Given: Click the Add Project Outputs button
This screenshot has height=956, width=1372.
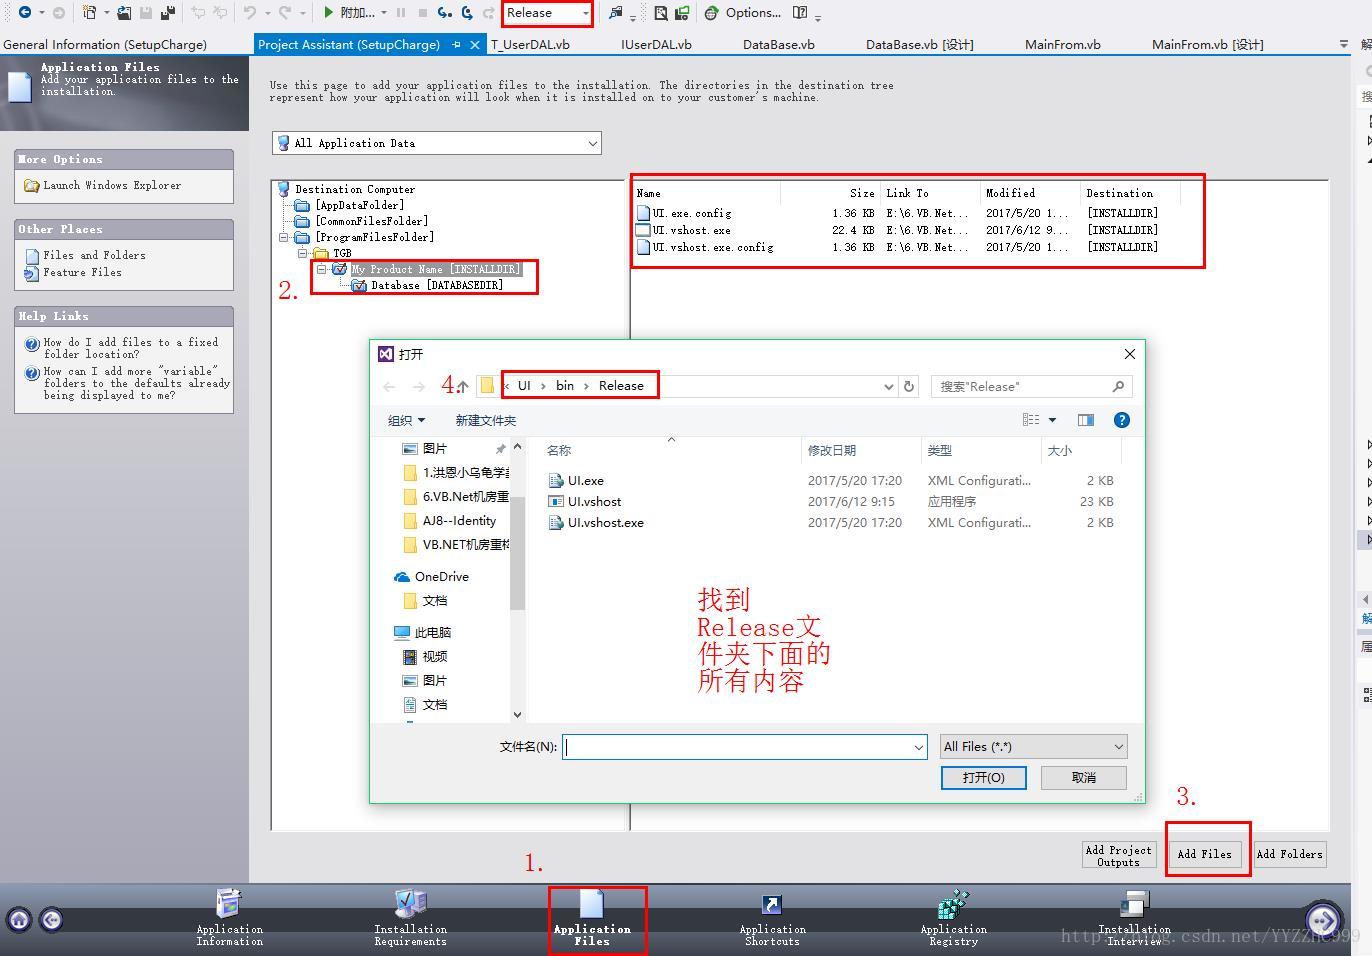Looking at the screenshot, I should click(1118, 855).
